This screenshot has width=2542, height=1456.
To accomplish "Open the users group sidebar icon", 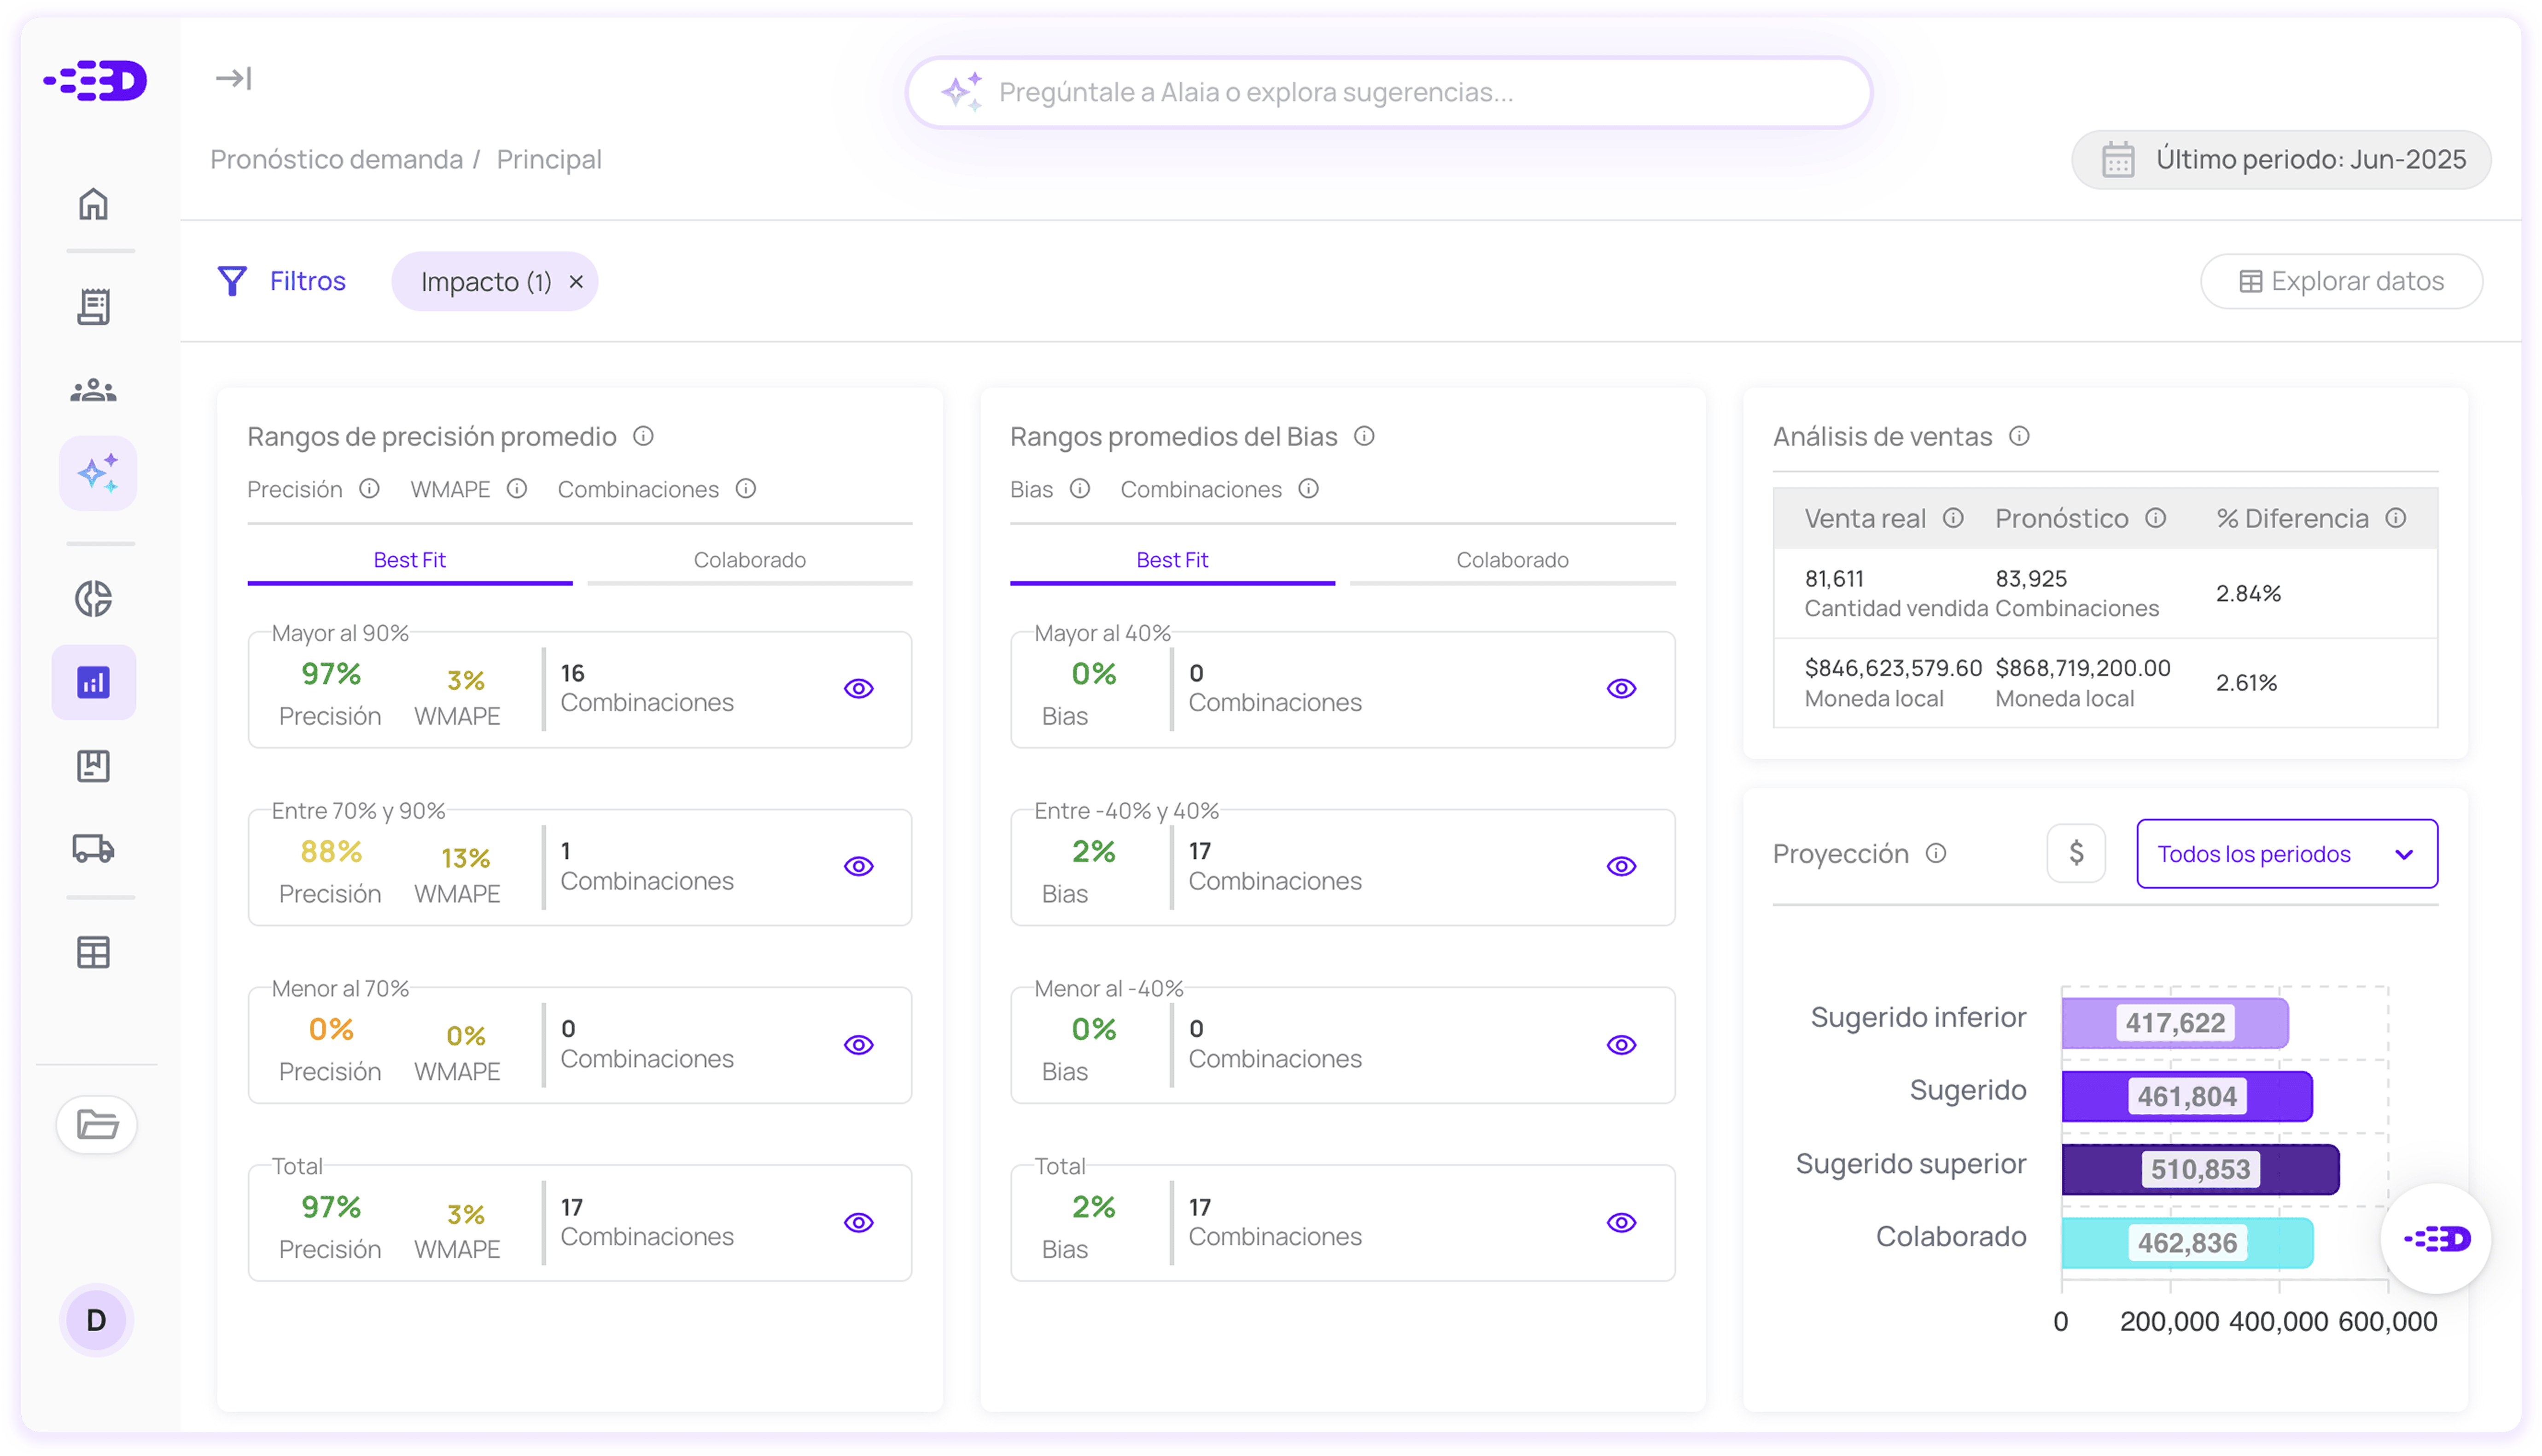I will coord(93,390).
